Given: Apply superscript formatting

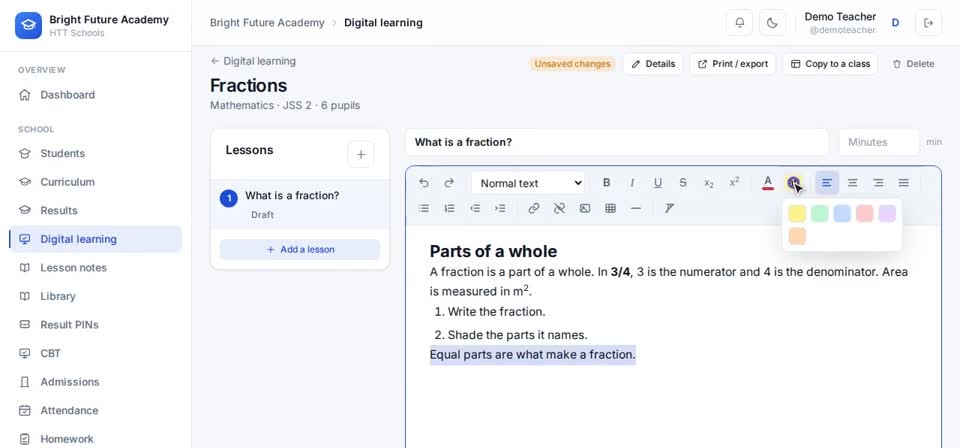Looking at the screenshot, I should pos(735,182).
